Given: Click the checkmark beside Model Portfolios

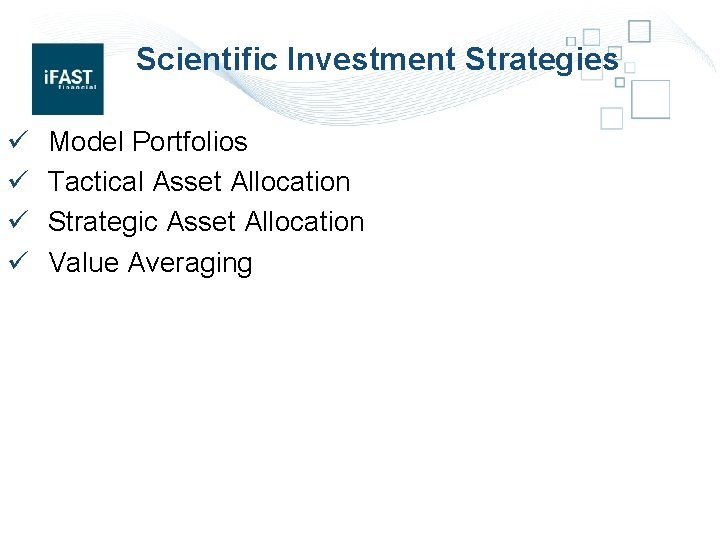Looking at the screenshot, I should [x=18, y=139].
